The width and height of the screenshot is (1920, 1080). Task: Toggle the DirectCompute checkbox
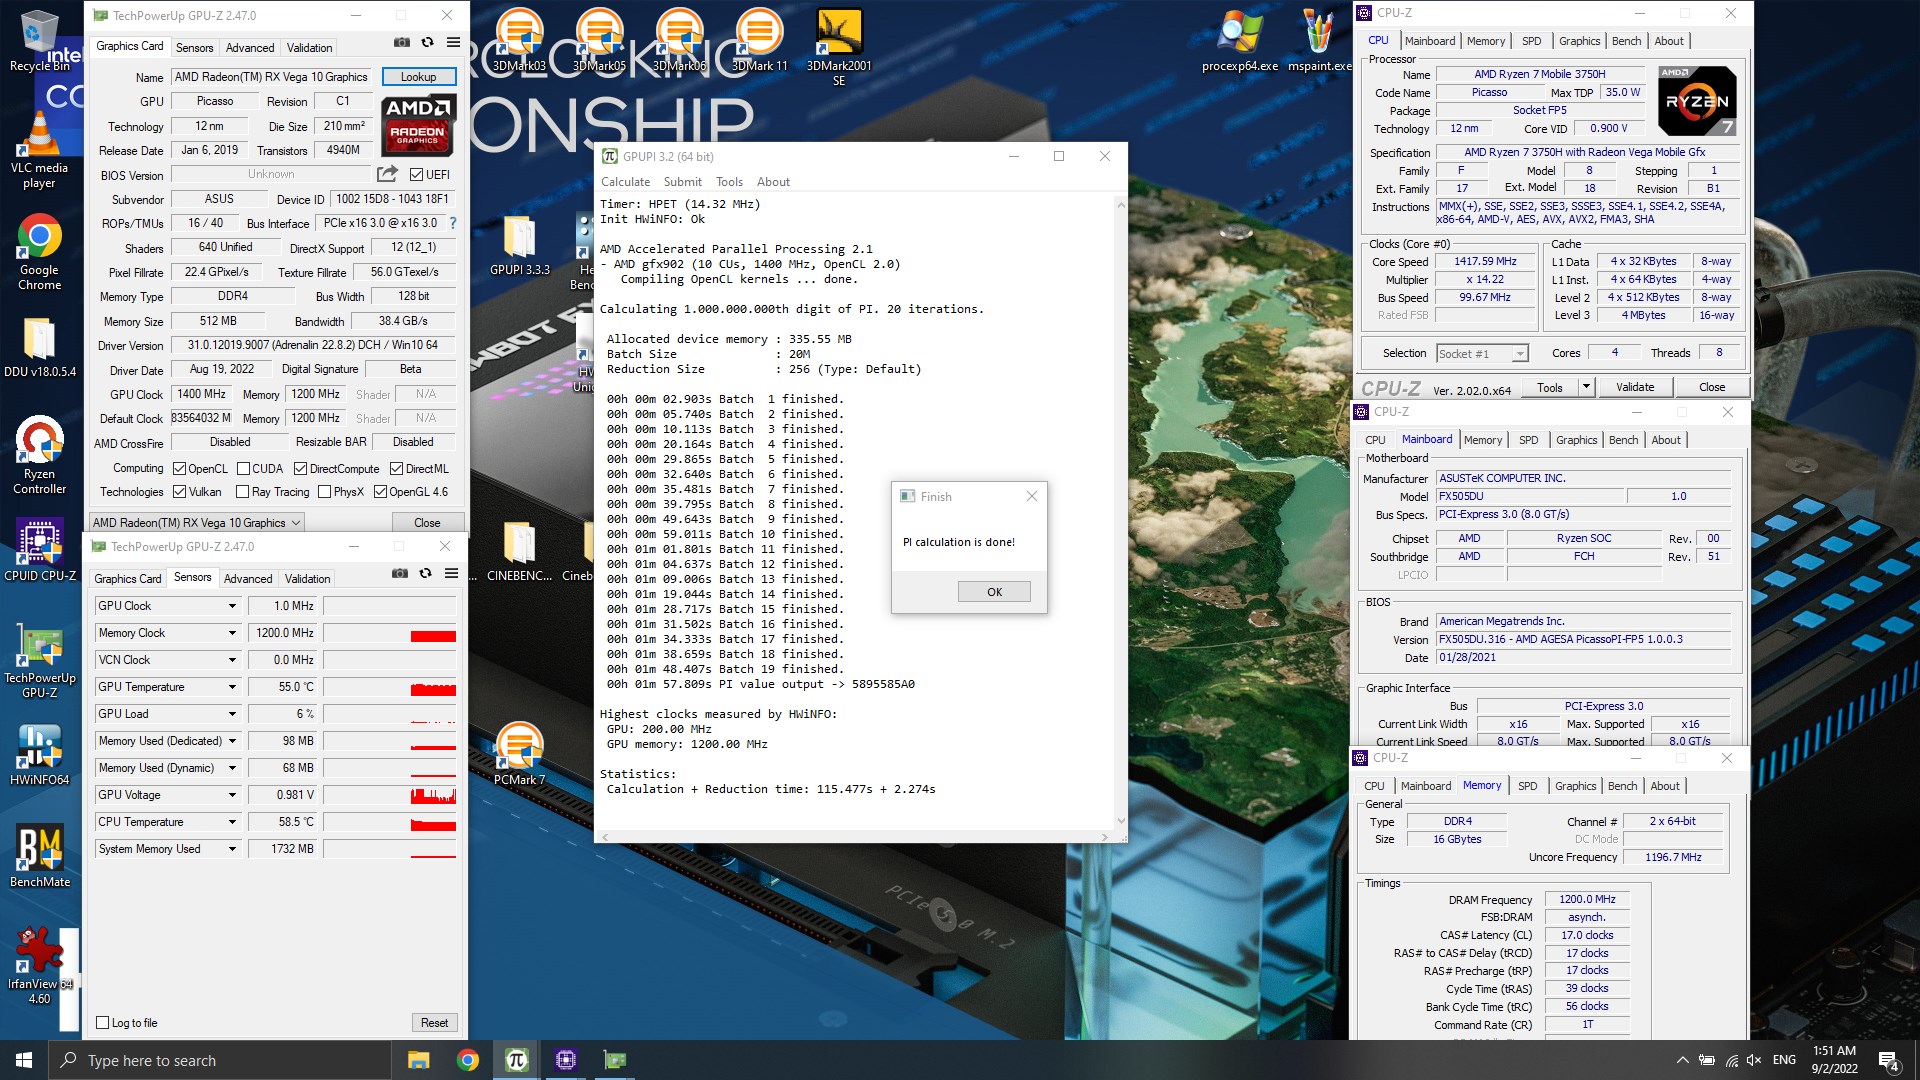point(300,468)
